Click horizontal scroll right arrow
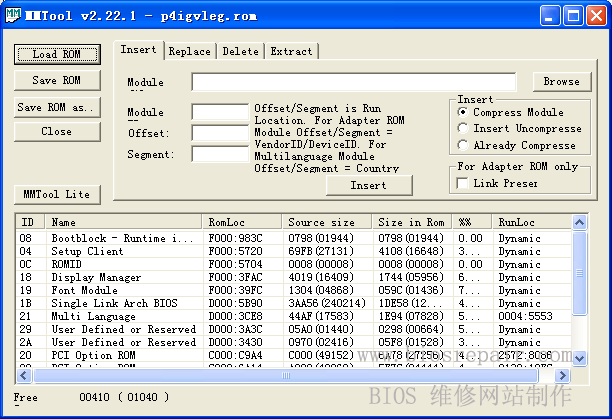This screenshot has width=612, height=419. click(x=562, y=375)
